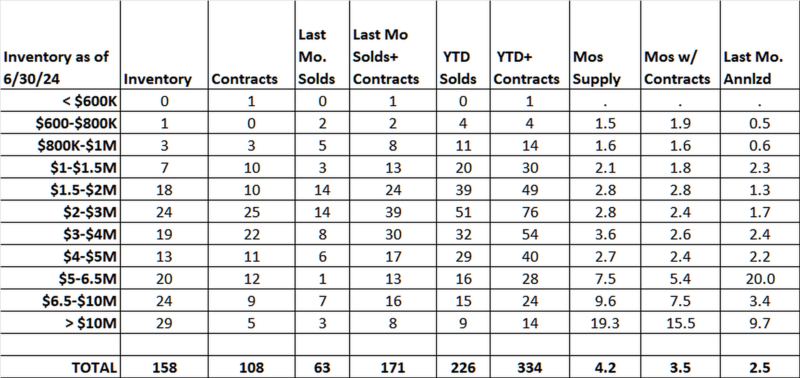Click the Last Mo. Solds header
Image resolution: width=800 pixels, height=378 pixels.
[317, 57]
